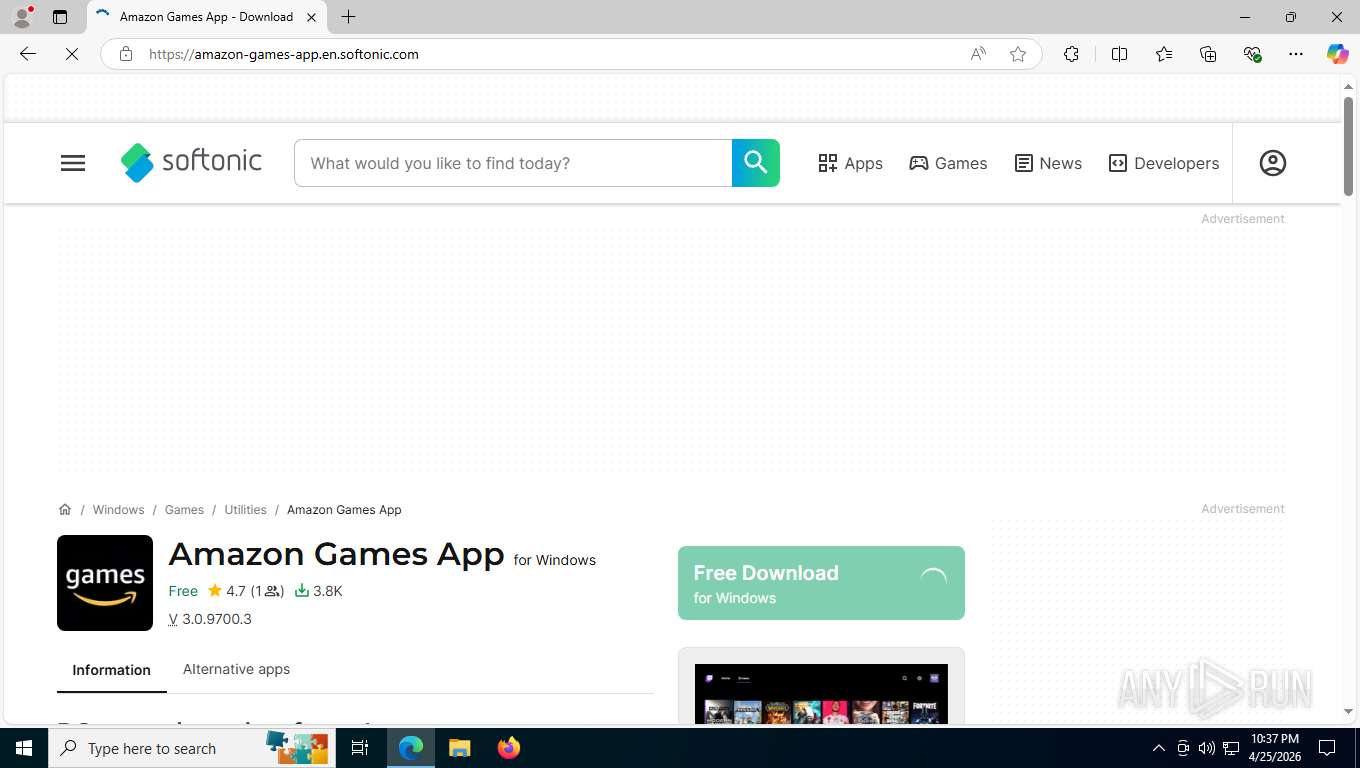This screenshot has width=1360, height=768.
Task: Go to Utilities breadcrumb link
Action: pos(245,509)
